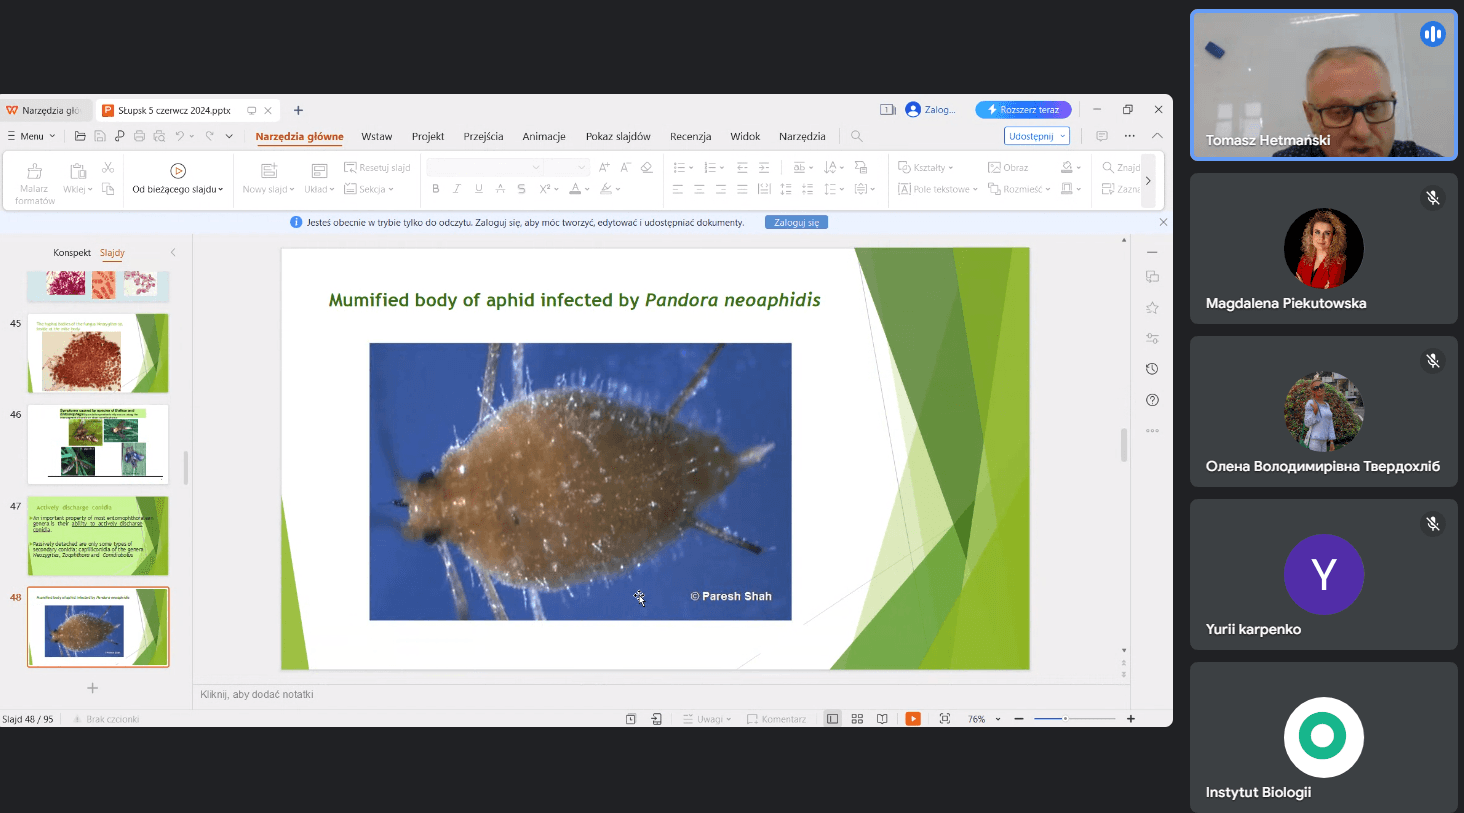This screenshot has height=813, width=1464.
Task: Collapse the slide panel with left chevron
Action: tap(173, 253)
